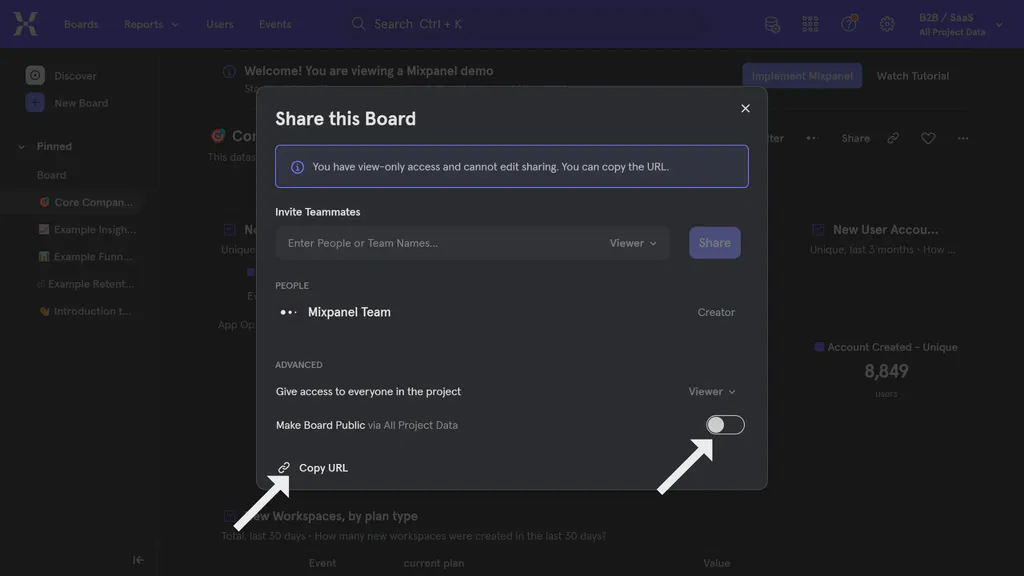Collapse the sidebar with the collapse arrow
Screen dimensions: 1024x576
tap(138, 559)
